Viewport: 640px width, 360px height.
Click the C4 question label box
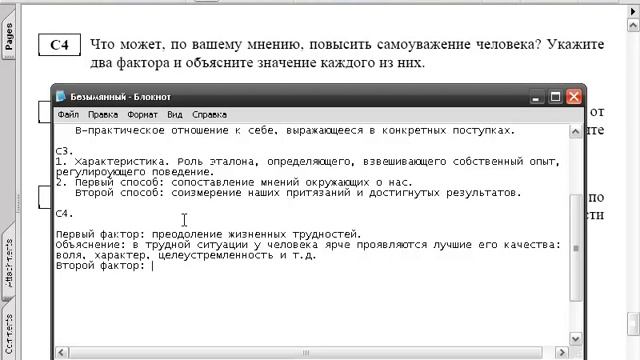click(60, 45)
